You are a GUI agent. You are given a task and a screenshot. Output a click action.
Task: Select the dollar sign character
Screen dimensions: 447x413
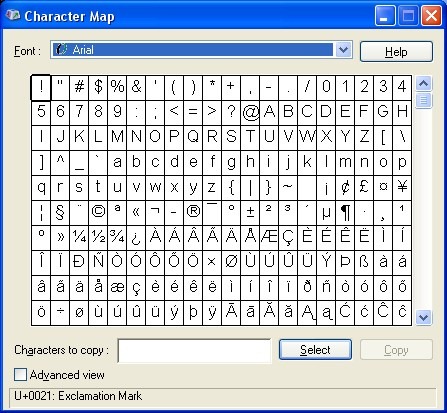tap(98, 87)
